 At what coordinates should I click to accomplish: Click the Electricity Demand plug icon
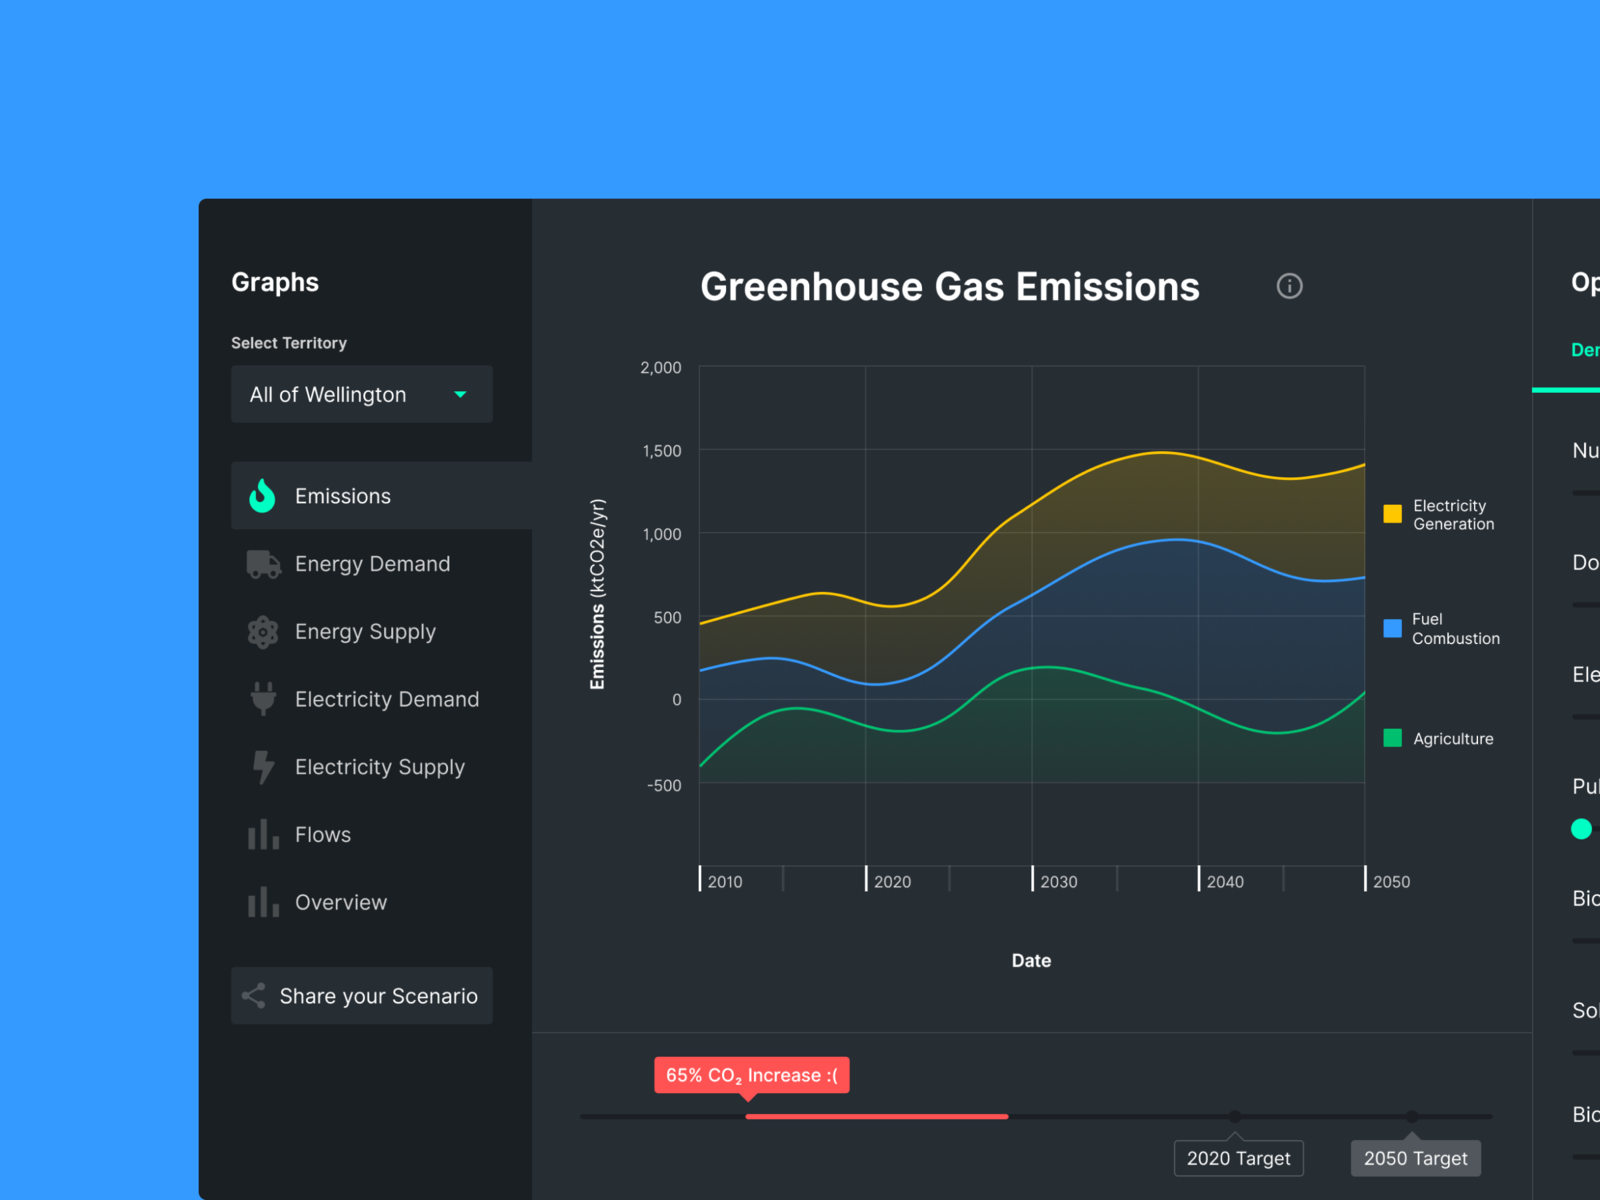[x=263, y=699]
